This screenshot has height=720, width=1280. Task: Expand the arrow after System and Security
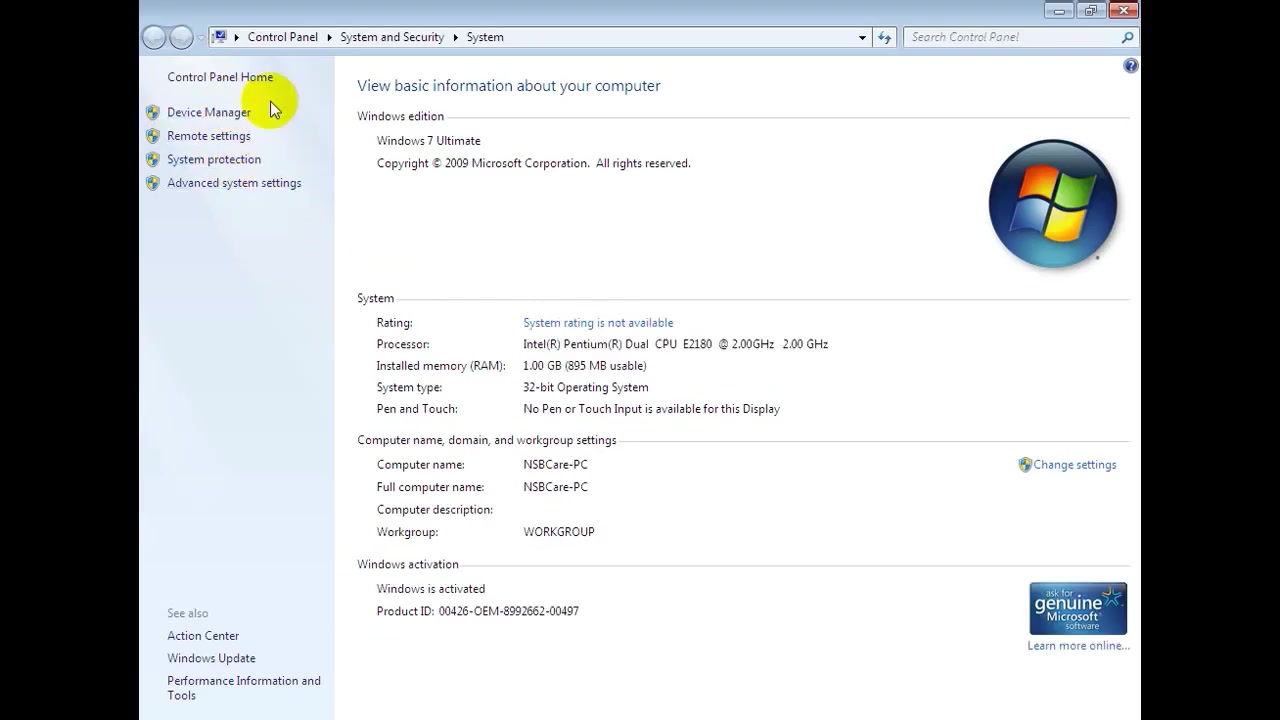point(455,37)
